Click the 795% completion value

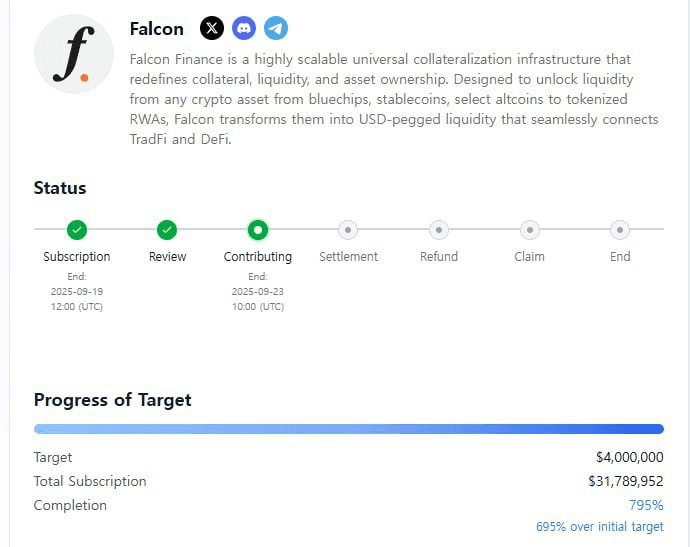646,505
